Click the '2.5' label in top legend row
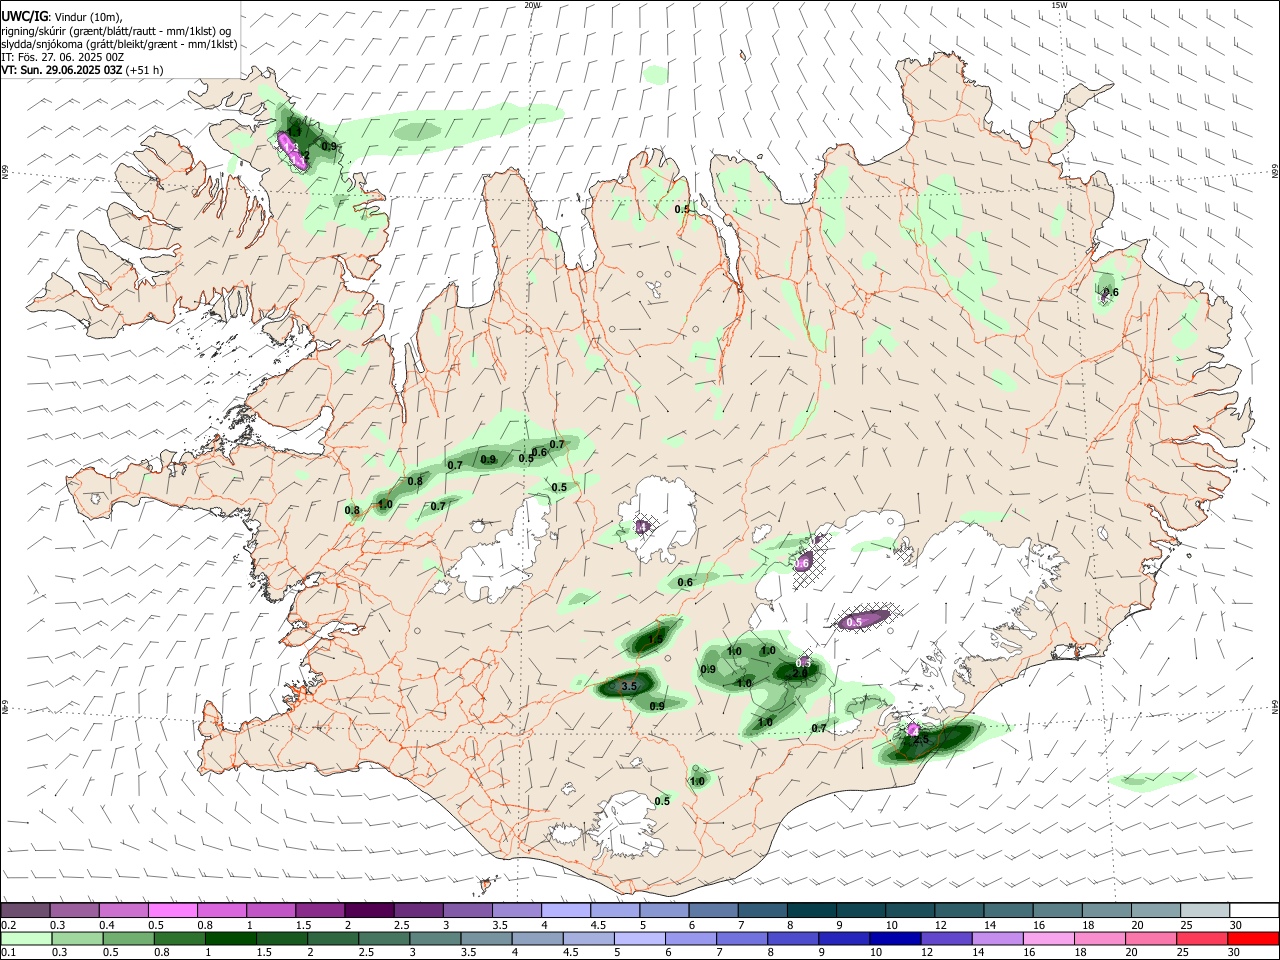The image size is (1280, 960). (402, 925)
